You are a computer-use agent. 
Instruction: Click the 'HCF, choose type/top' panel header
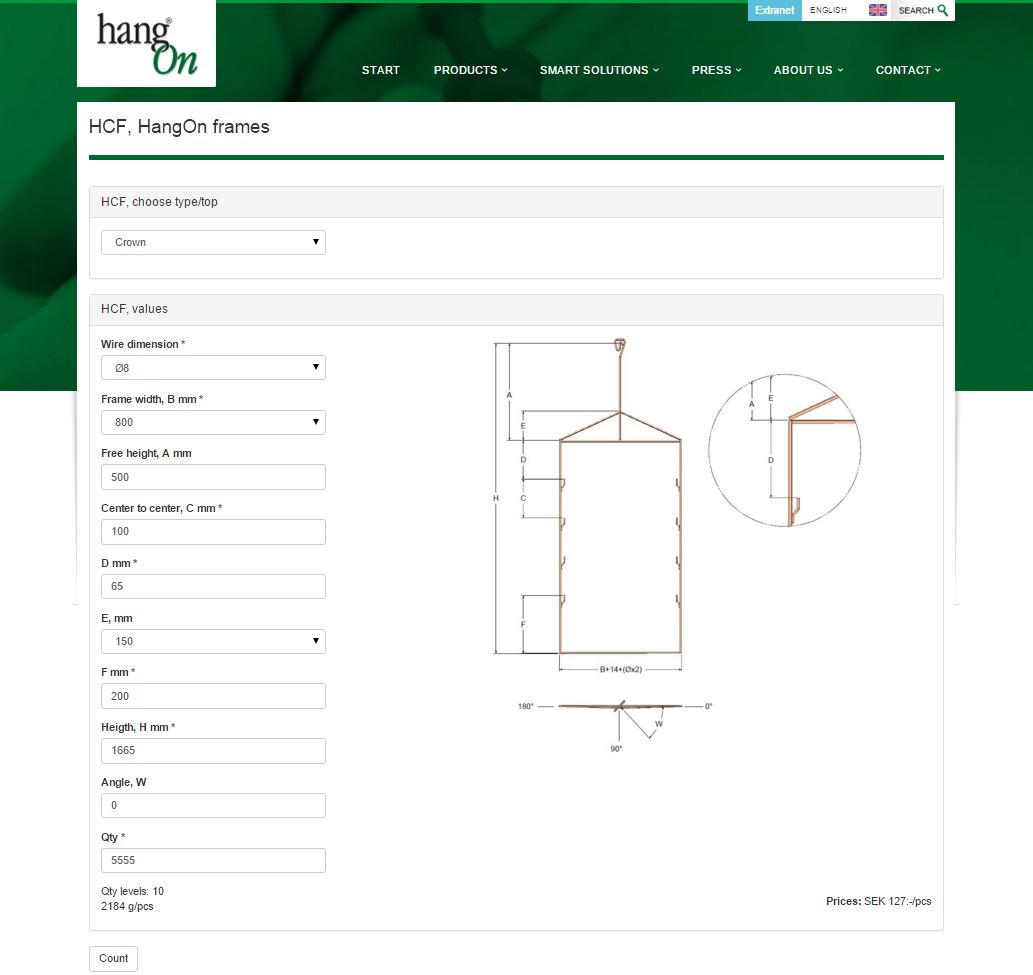pos(516,202)
